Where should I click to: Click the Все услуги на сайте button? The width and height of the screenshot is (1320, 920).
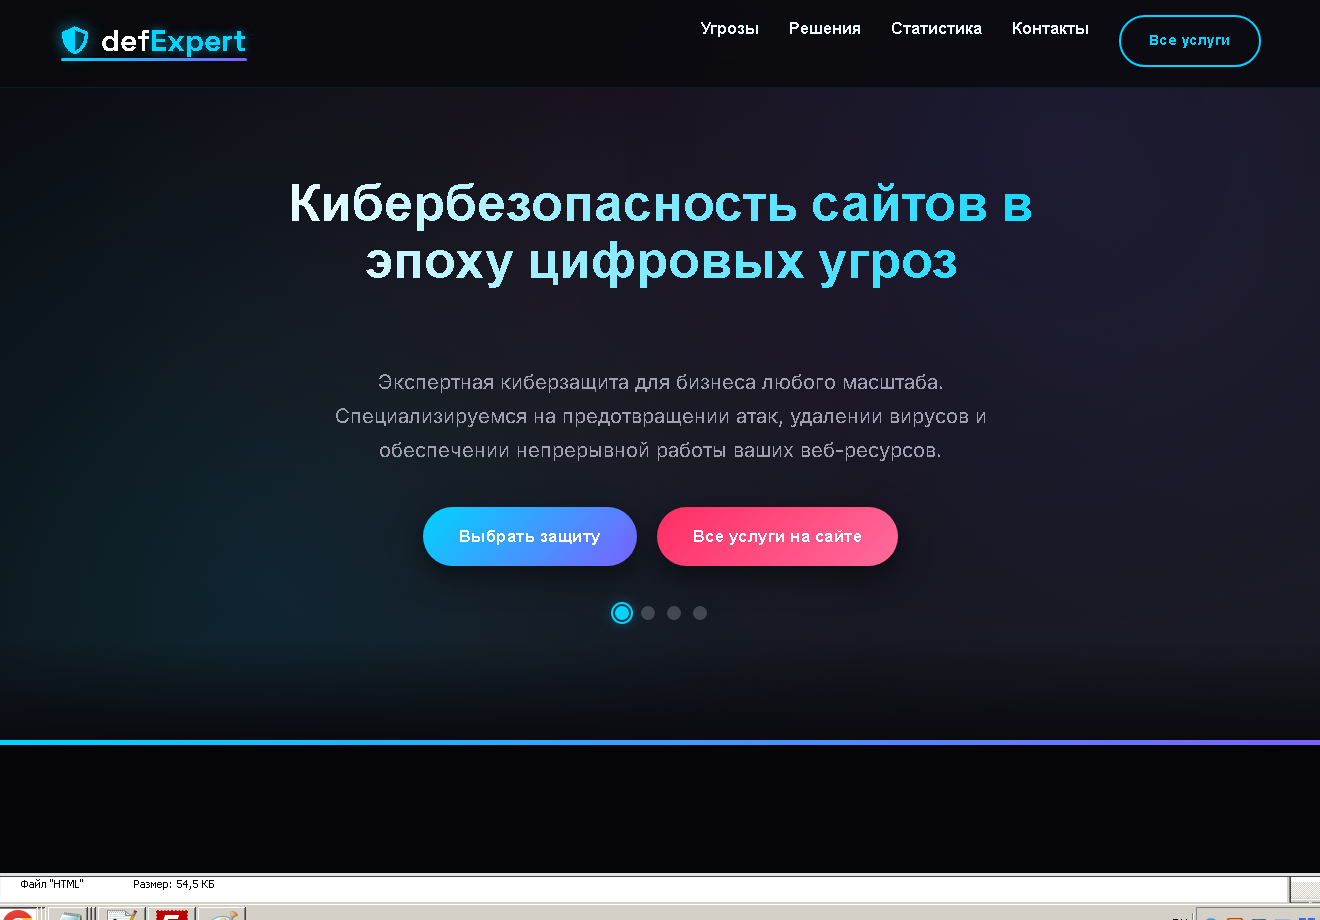[x=777, y=536]
